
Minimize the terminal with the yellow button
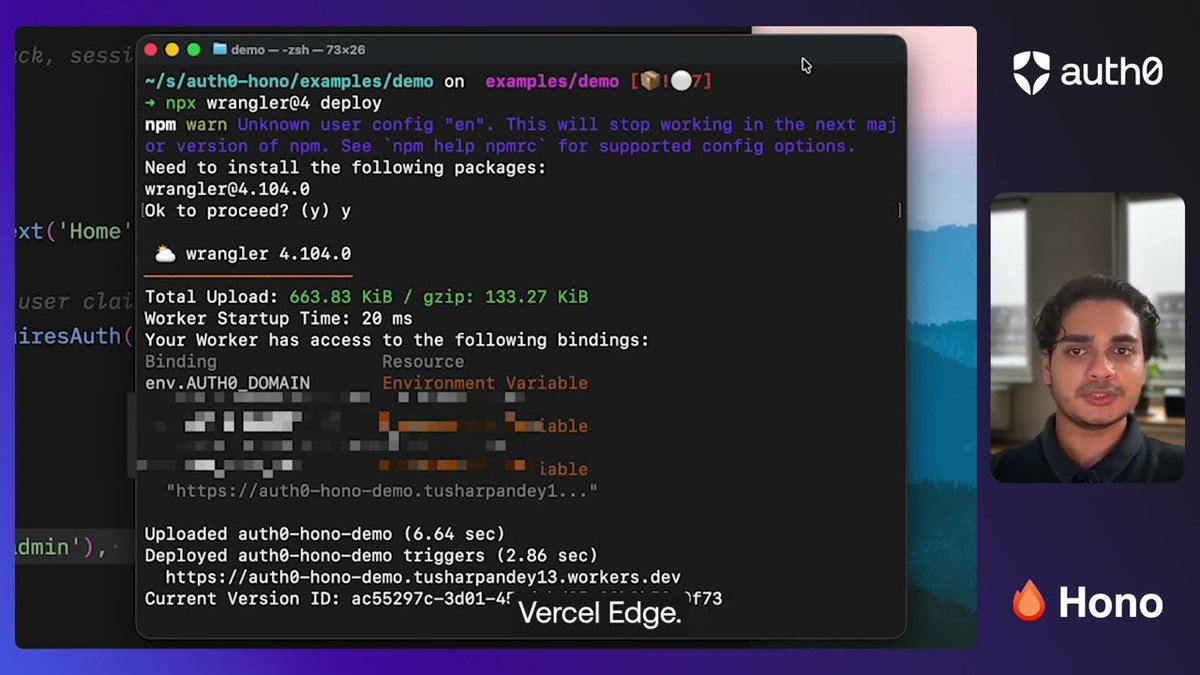click(x=172, y=49)
